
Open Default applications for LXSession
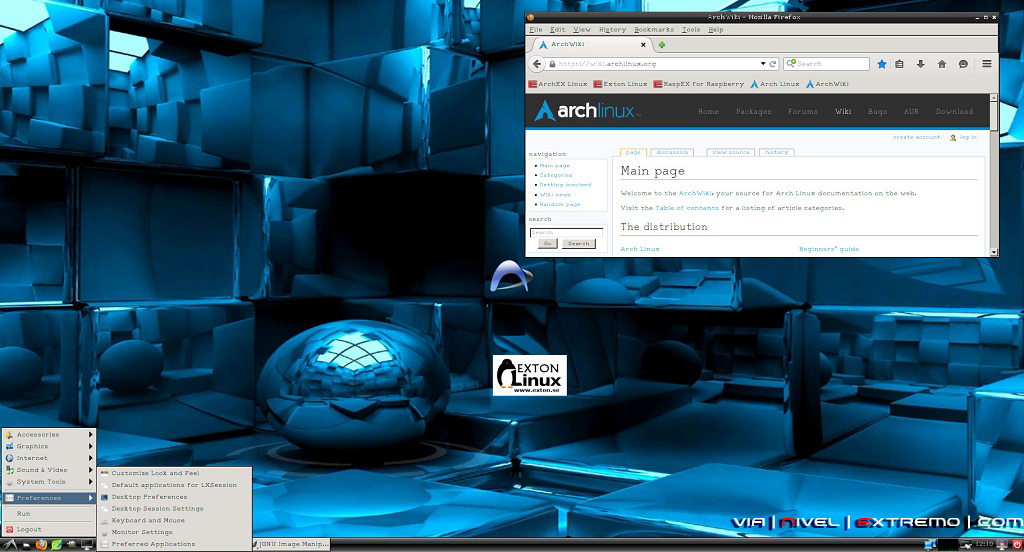(174, 485)
